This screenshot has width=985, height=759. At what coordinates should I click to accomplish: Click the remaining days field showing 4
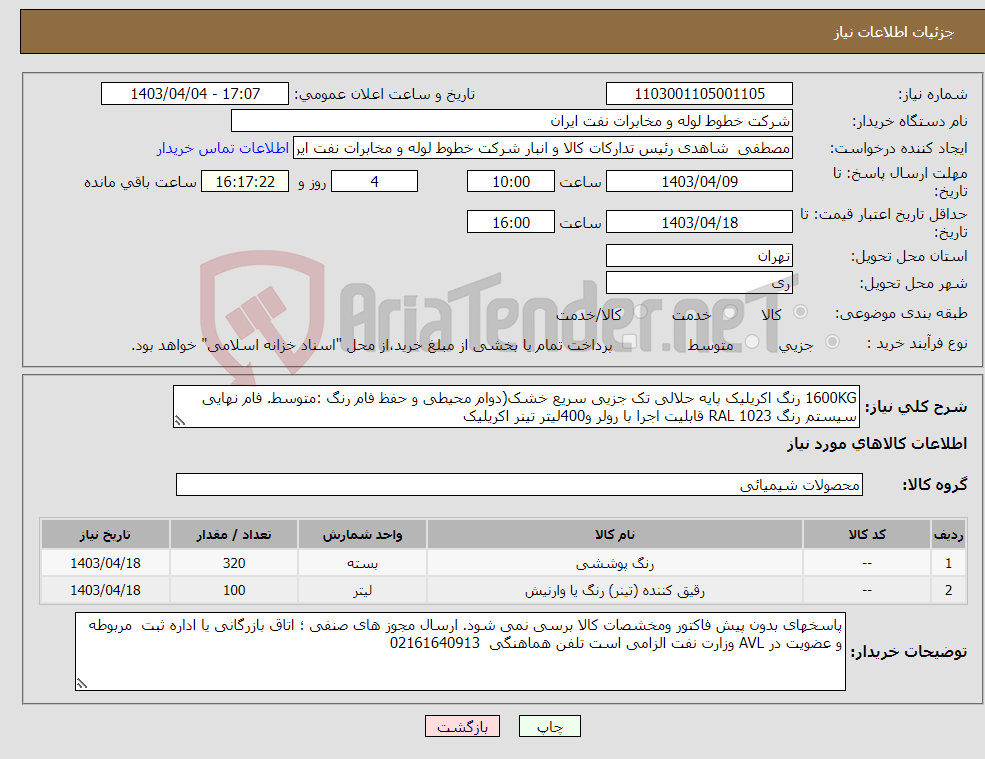pyautogui.click(x=374, y=182)
